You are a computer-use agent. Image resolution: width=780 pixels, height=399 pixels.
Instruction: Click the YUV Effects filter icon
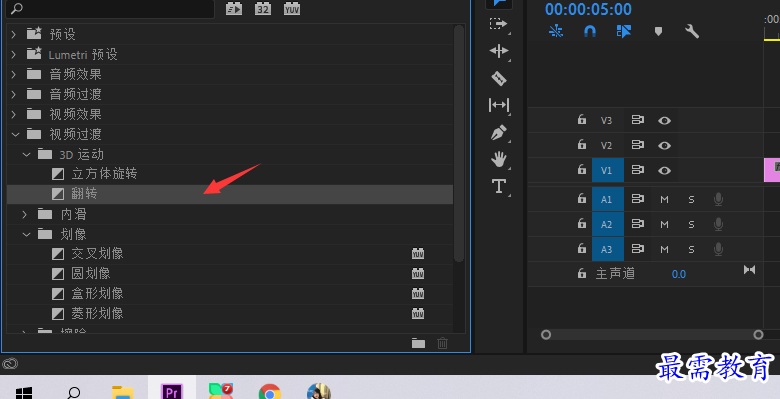coord(292,8)
